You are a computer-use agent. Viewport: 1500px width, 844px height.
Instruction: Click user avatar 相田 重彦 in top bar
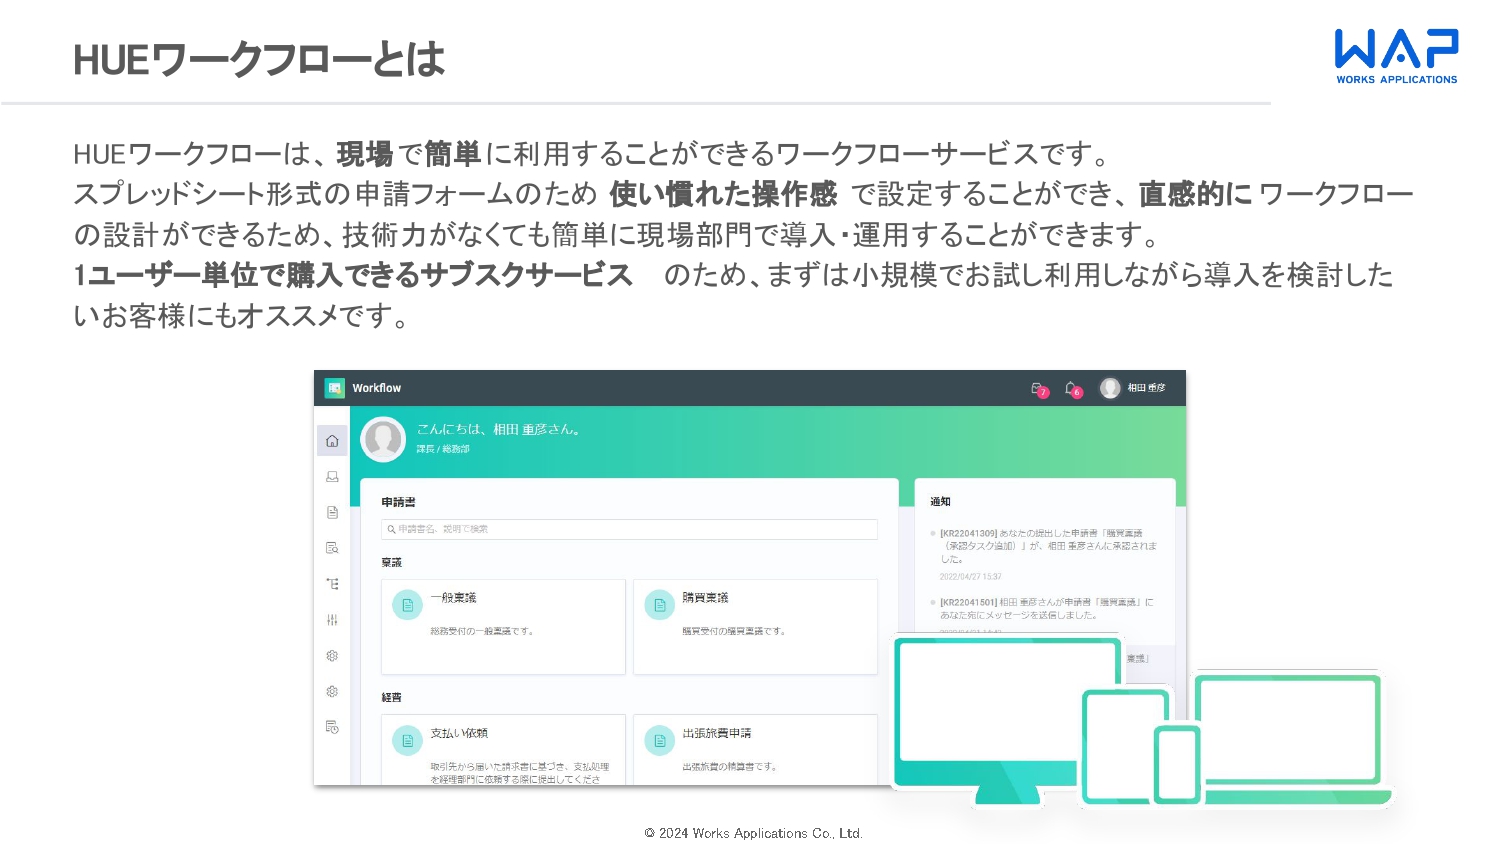1110,389
